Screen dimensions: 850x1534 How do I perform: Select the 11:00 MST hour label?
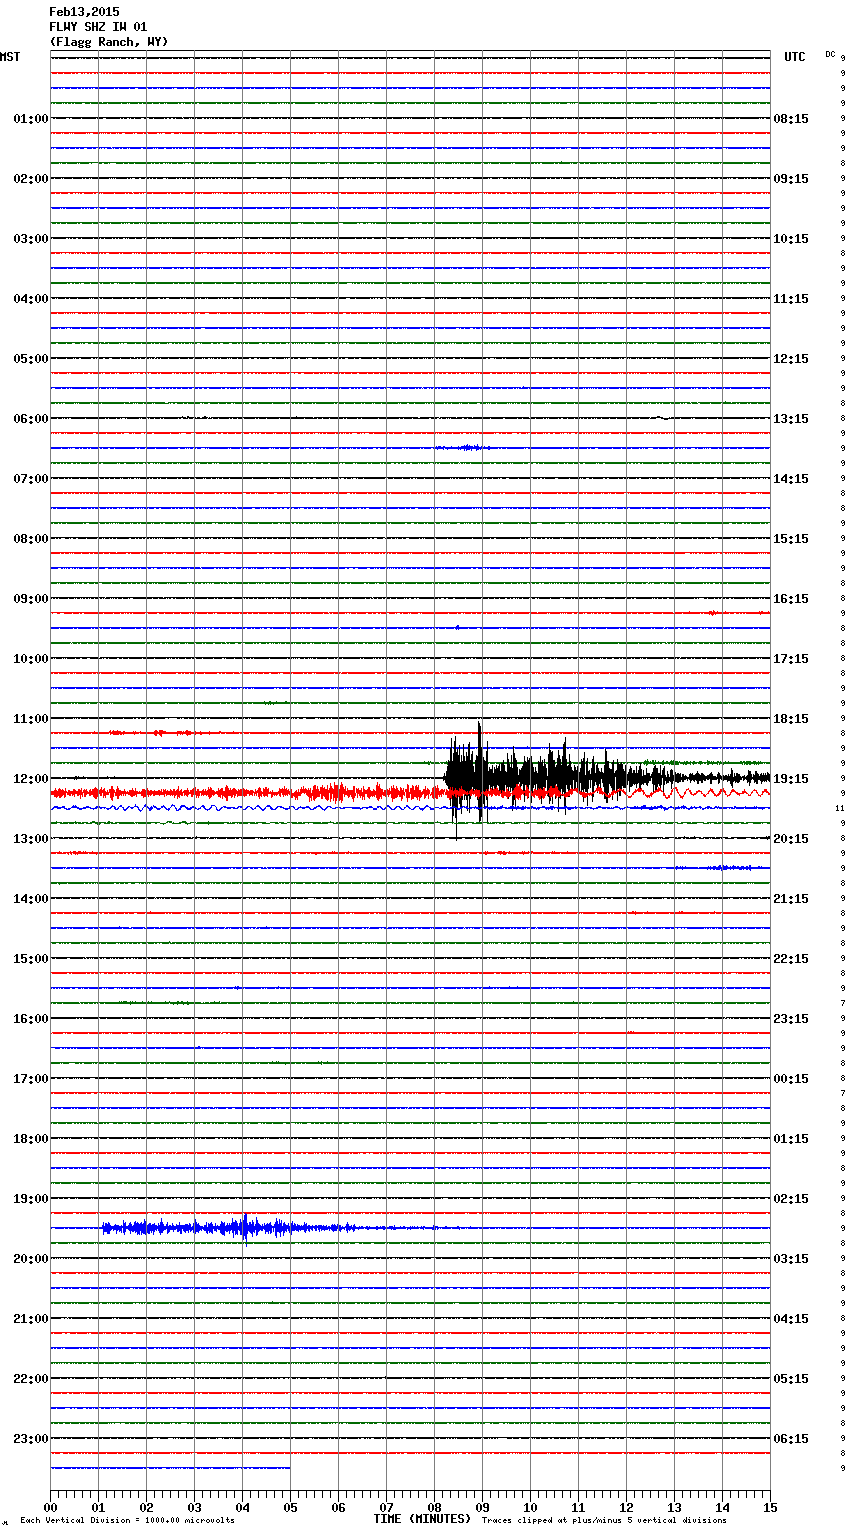[31, 719]
